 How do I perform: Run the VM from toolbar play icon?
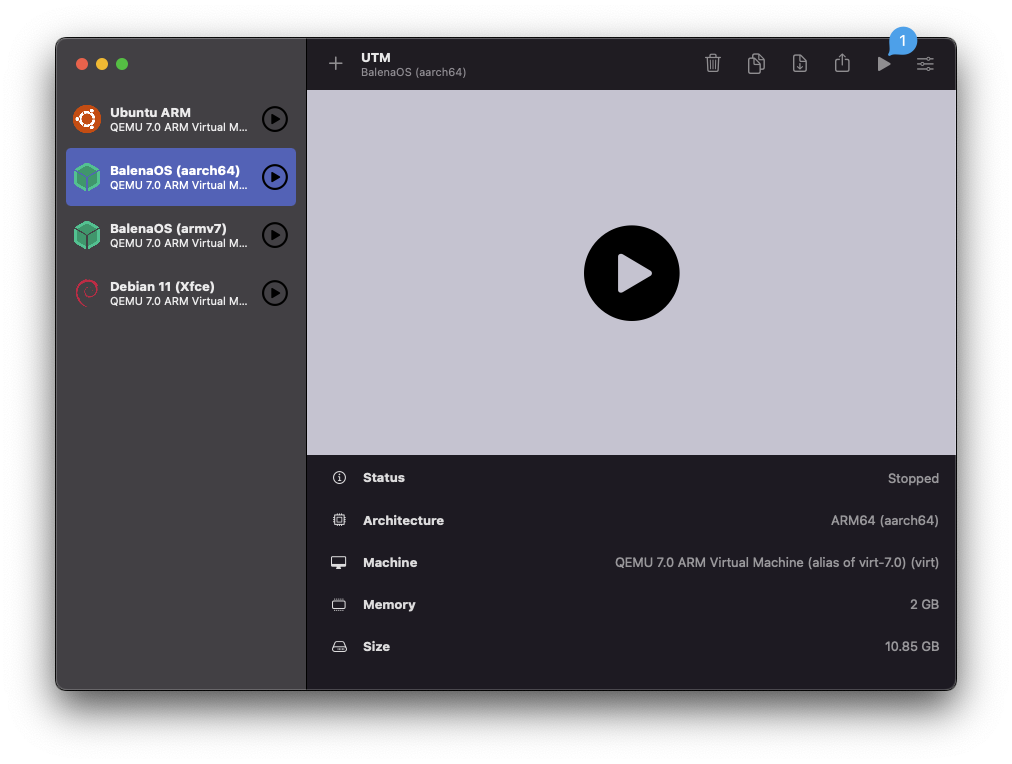pyautogui.click(x=884, y=63)
